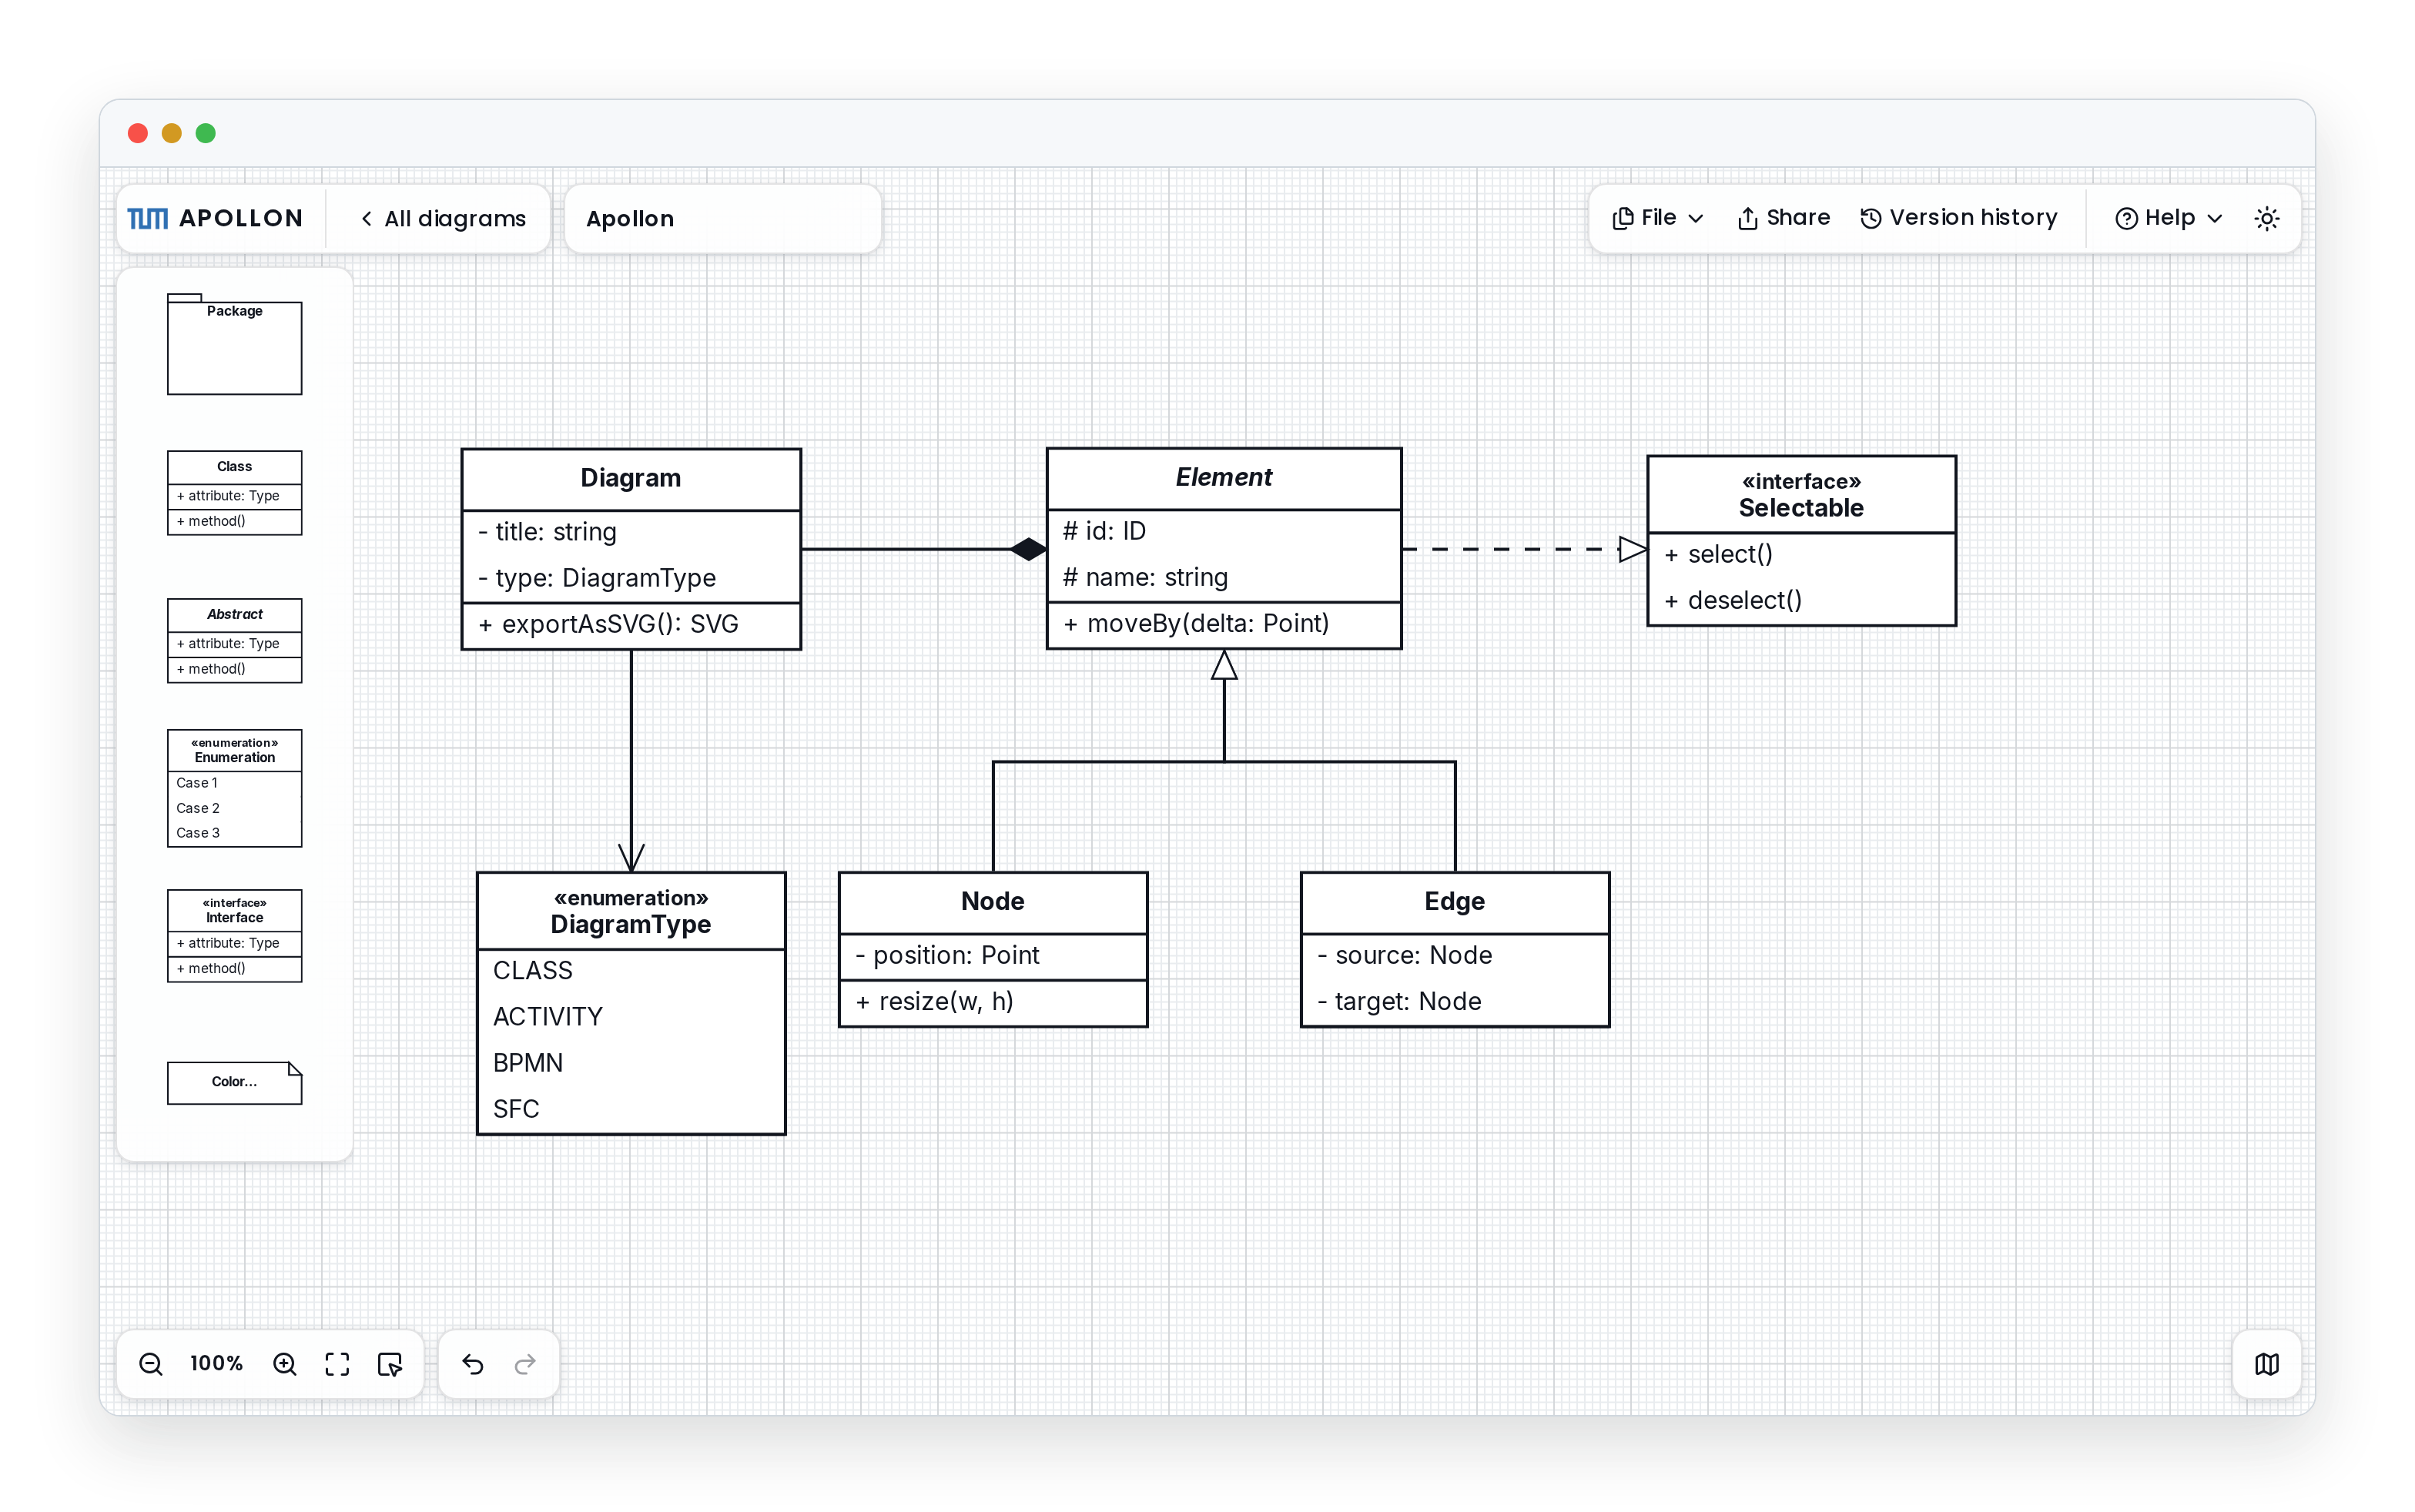
Task: Click the ACTIVITY enumeration literal
Action: click(631, 1017)
